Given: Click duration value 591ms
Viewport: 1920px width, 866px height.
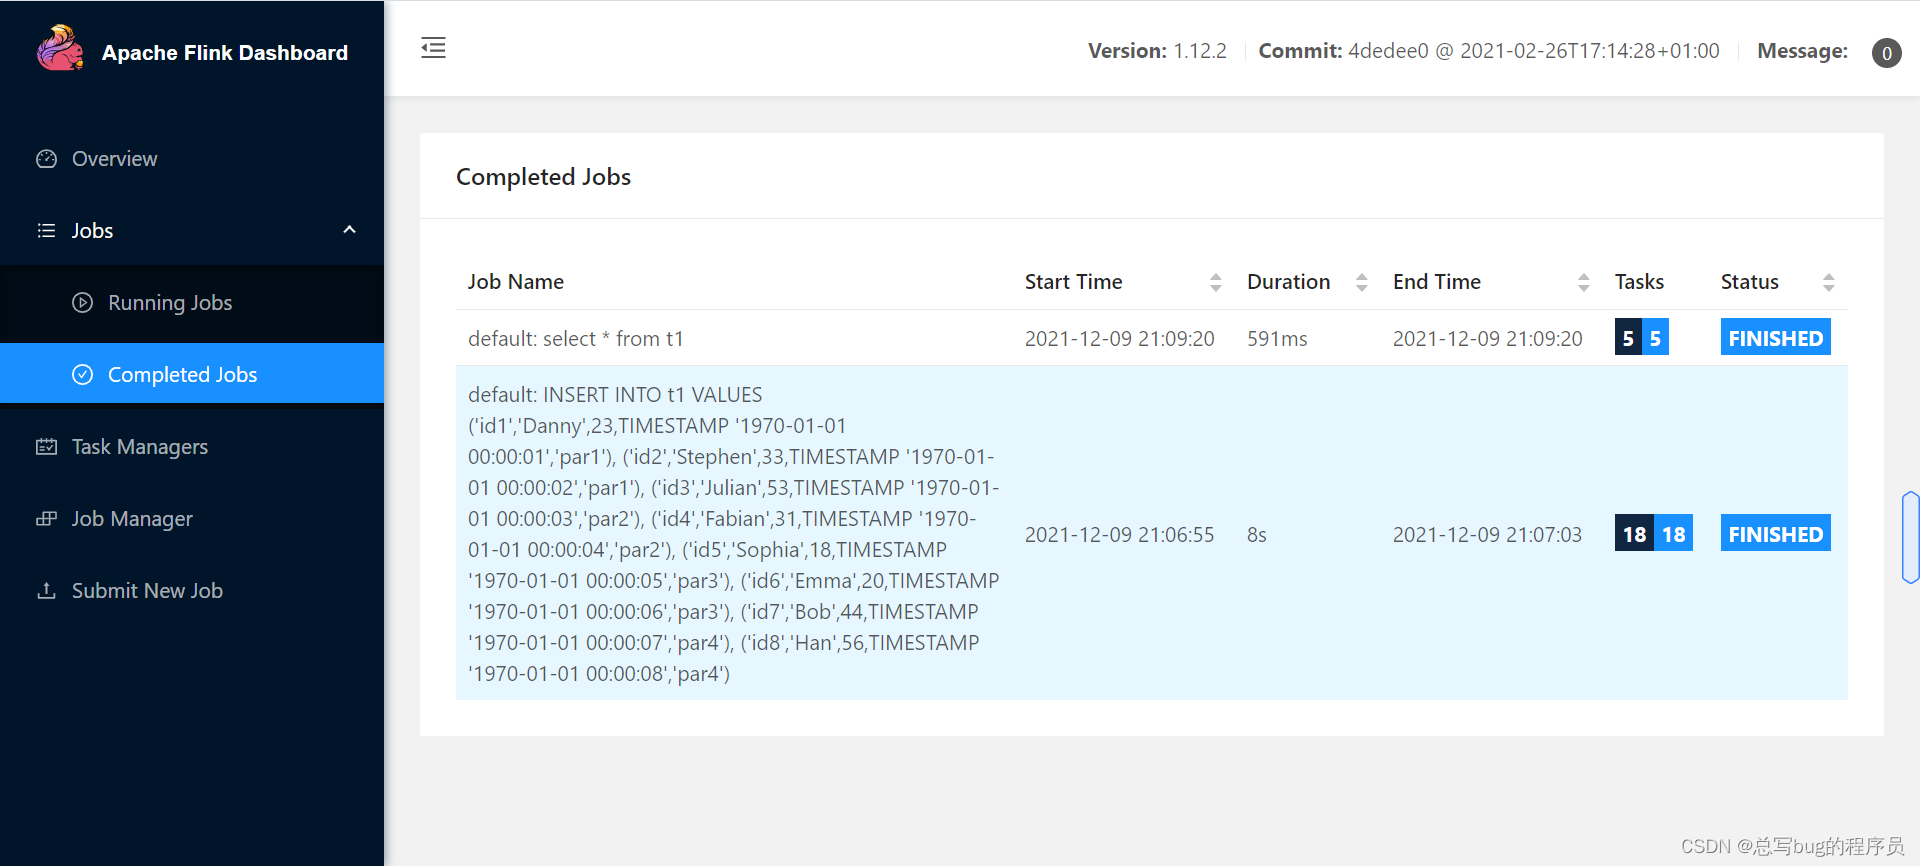Looking at the screenshot, I should tap(1278, 339).
